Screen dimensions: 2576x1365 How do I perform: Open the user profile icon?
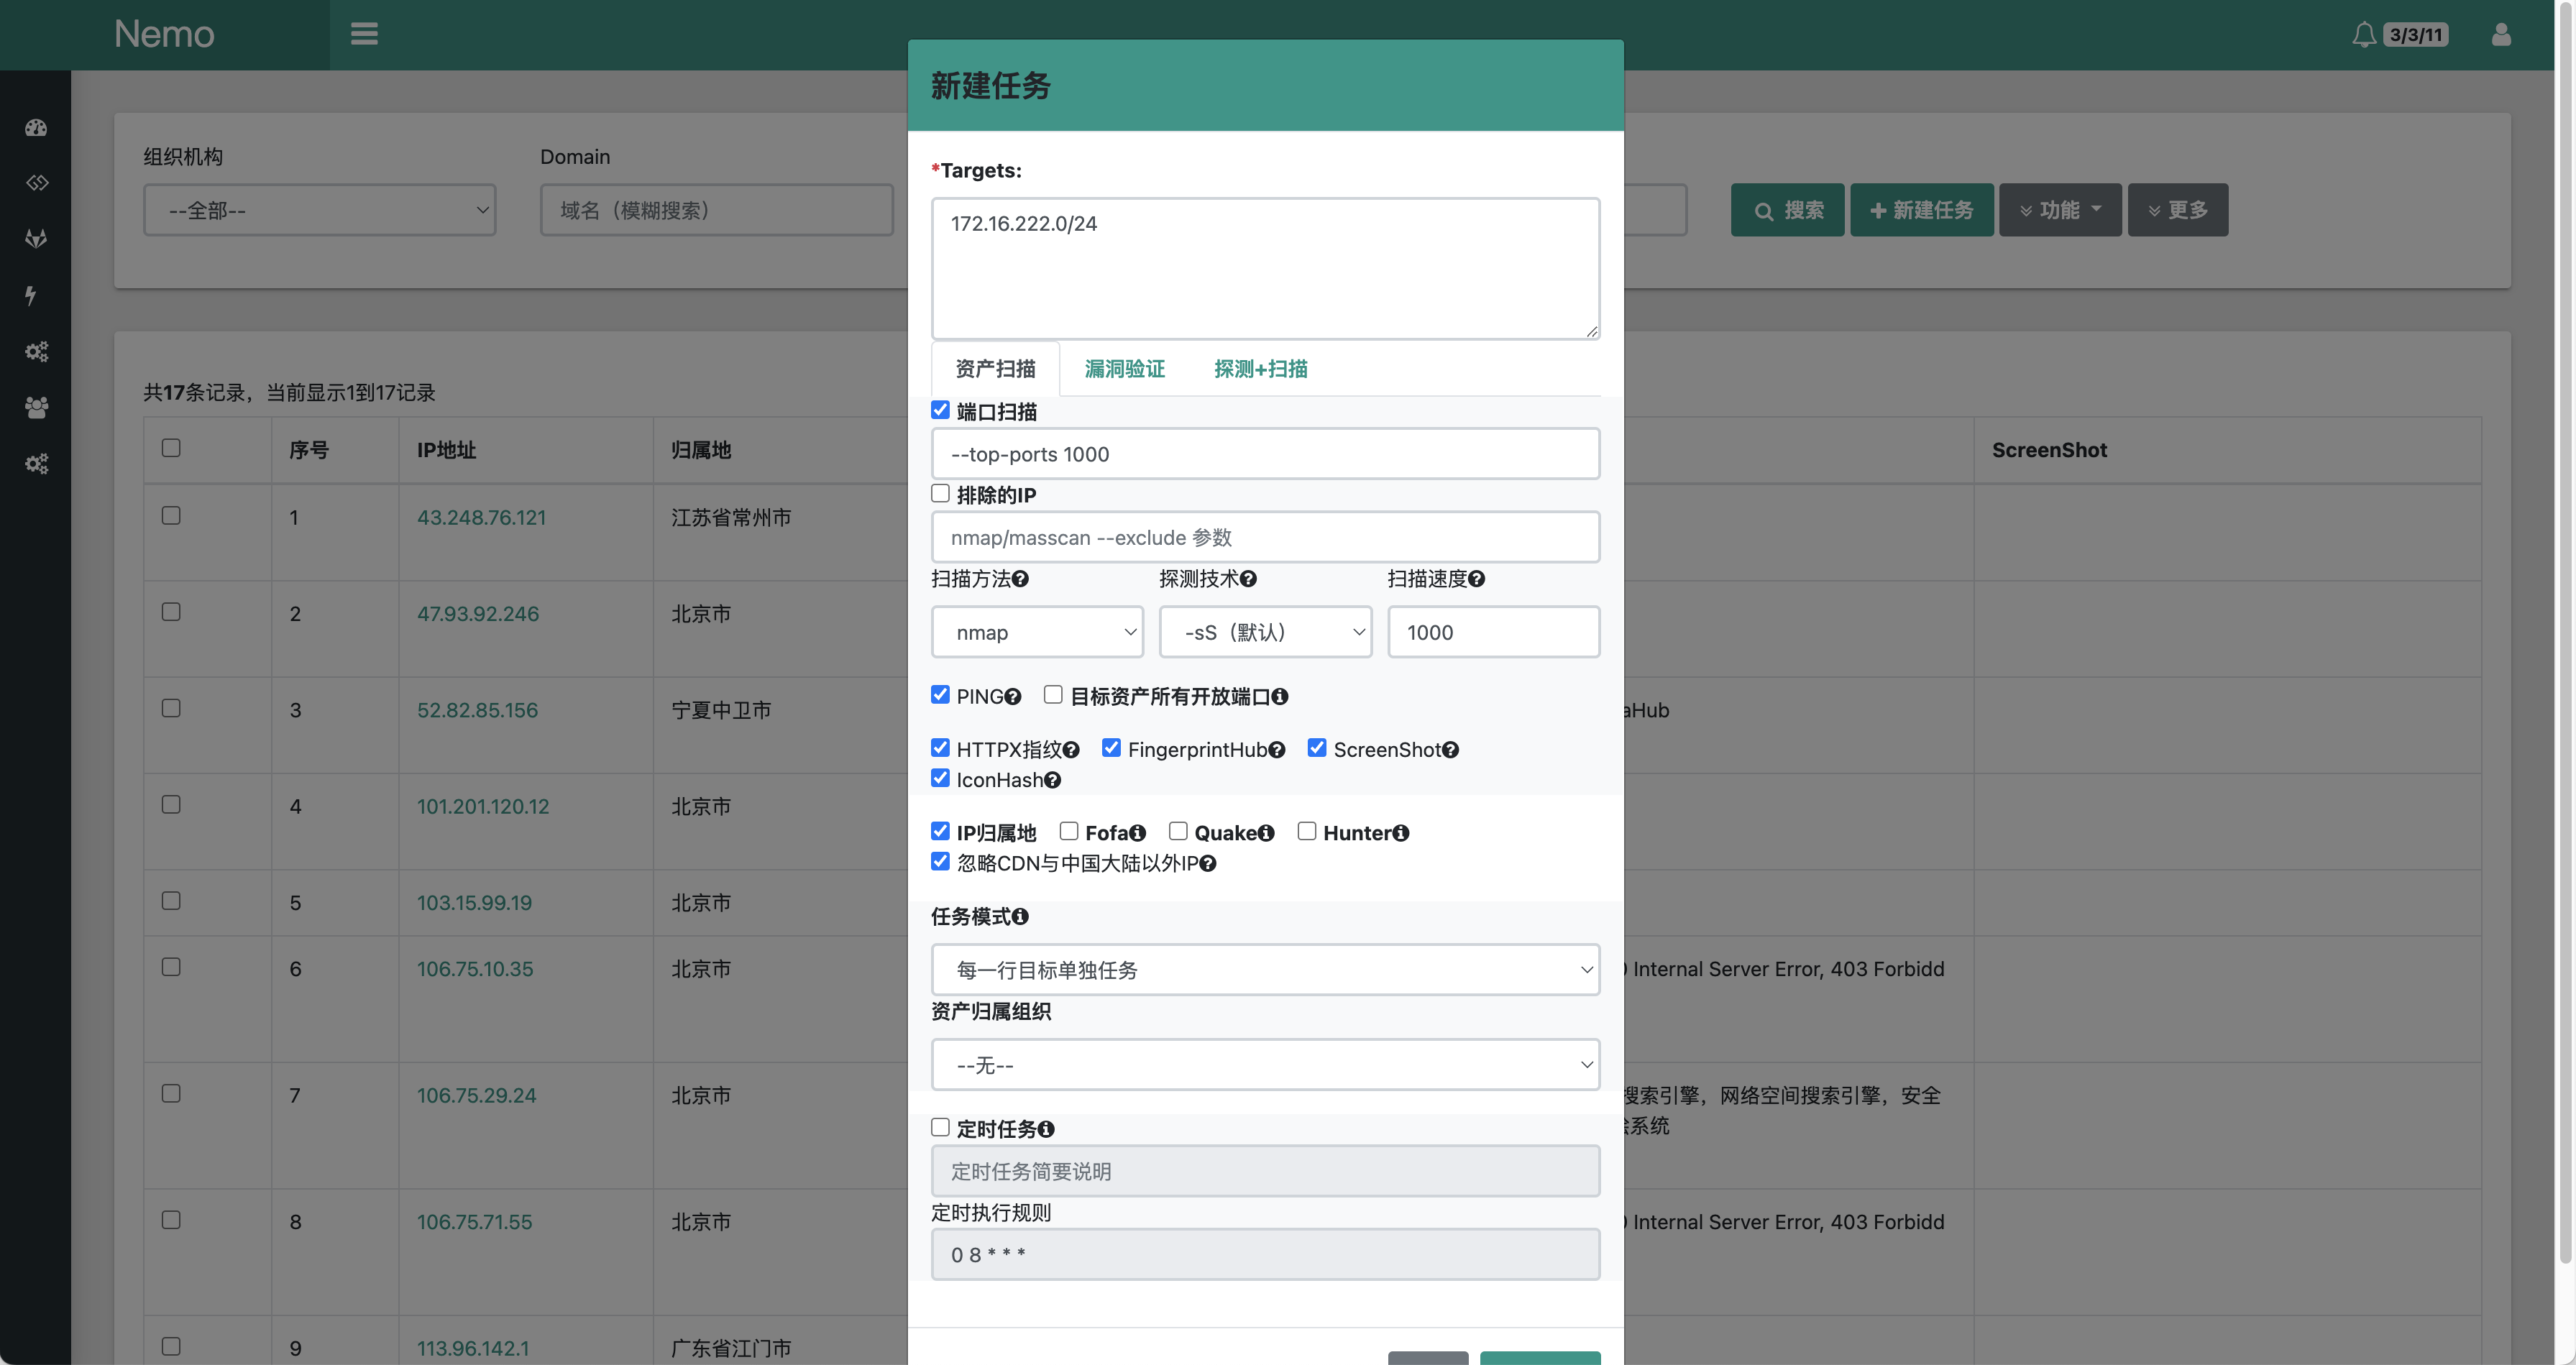pos(2500,35)
